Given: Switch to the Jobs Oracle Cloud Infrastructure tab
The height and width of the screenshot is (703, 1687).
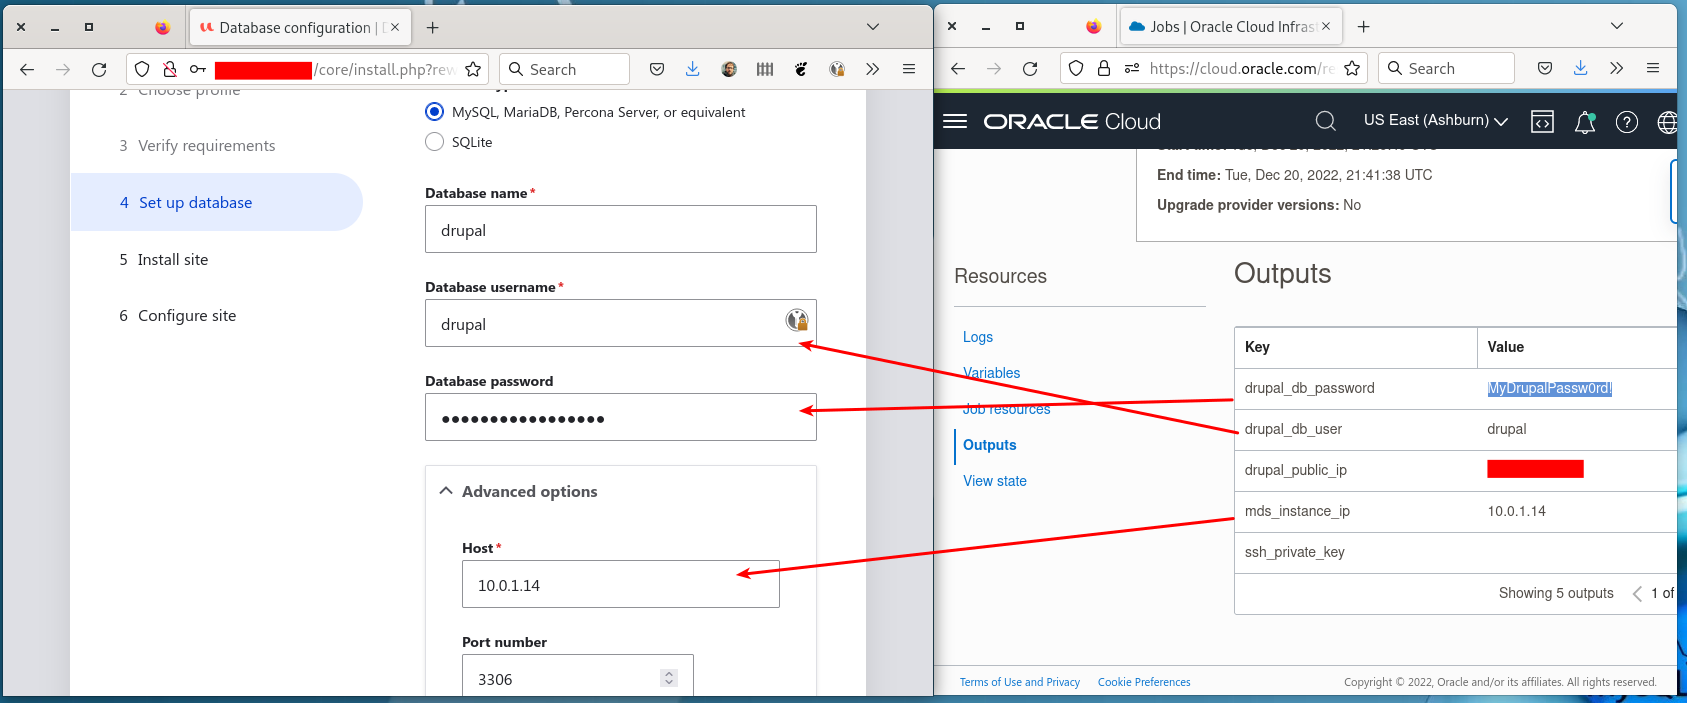Looking at the screenshot, I should pos(1231,26).
